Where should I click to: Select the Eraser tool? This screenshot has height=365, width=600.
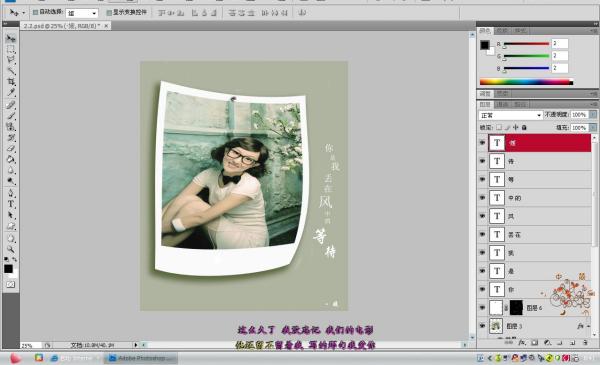click(x=10, y=148)
